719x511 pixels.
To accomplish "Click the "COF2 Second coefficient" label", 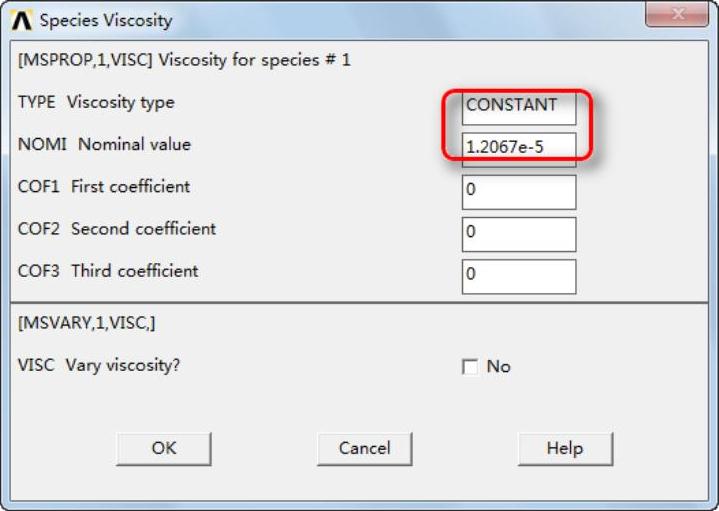I will [x=117, y=228].
